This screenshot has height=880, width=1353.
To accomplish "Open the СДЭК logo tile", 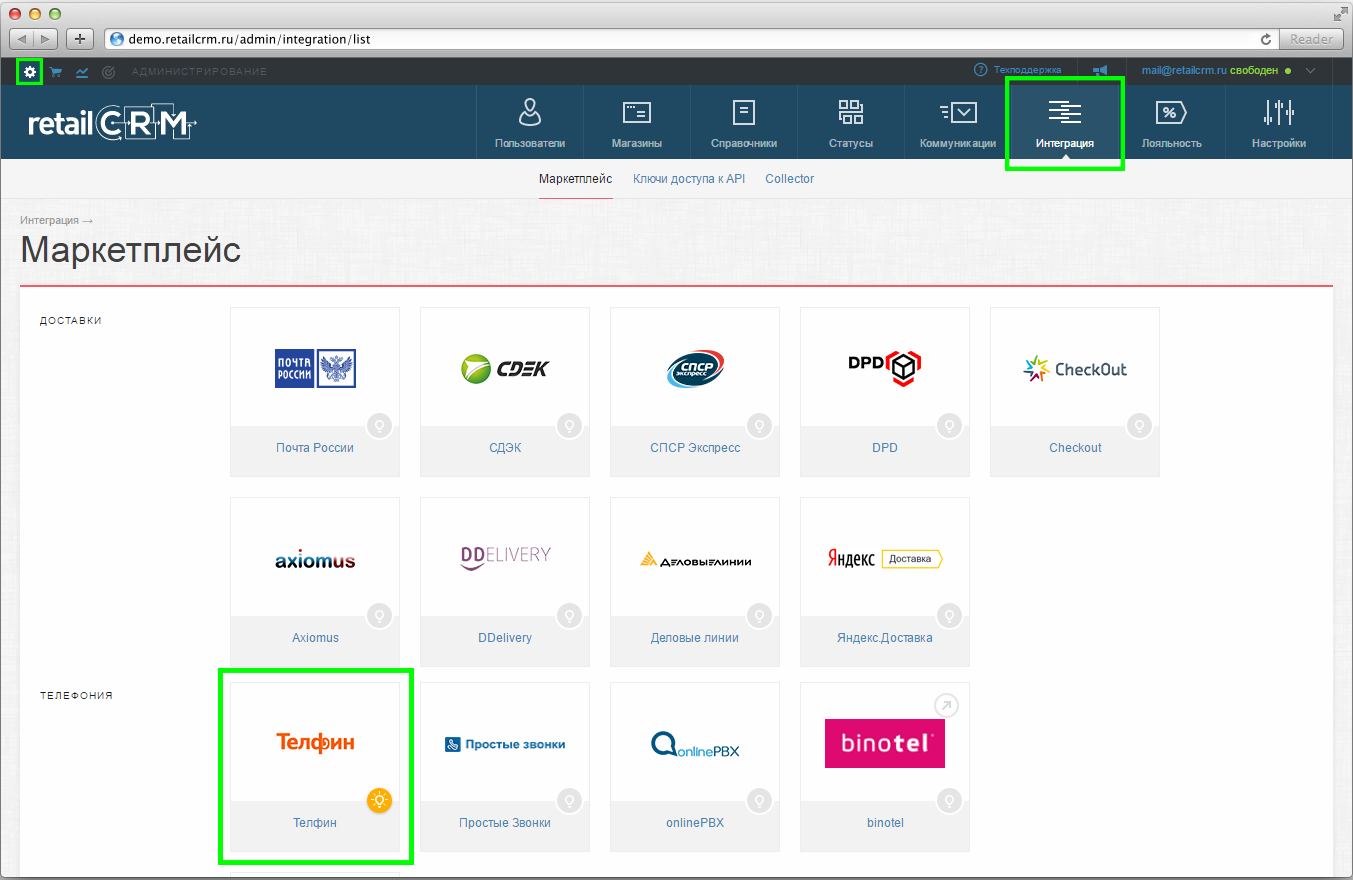I will [505, 368].
